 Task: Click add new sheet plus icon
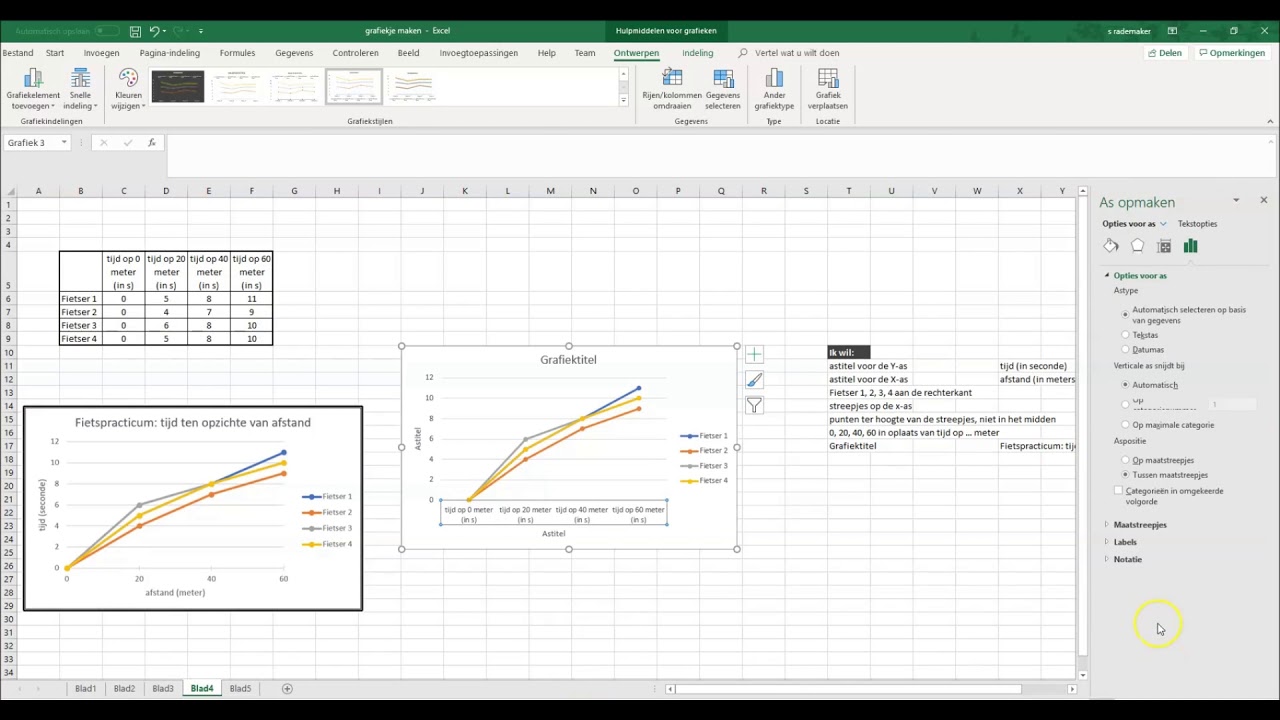[x=287, y=688]
